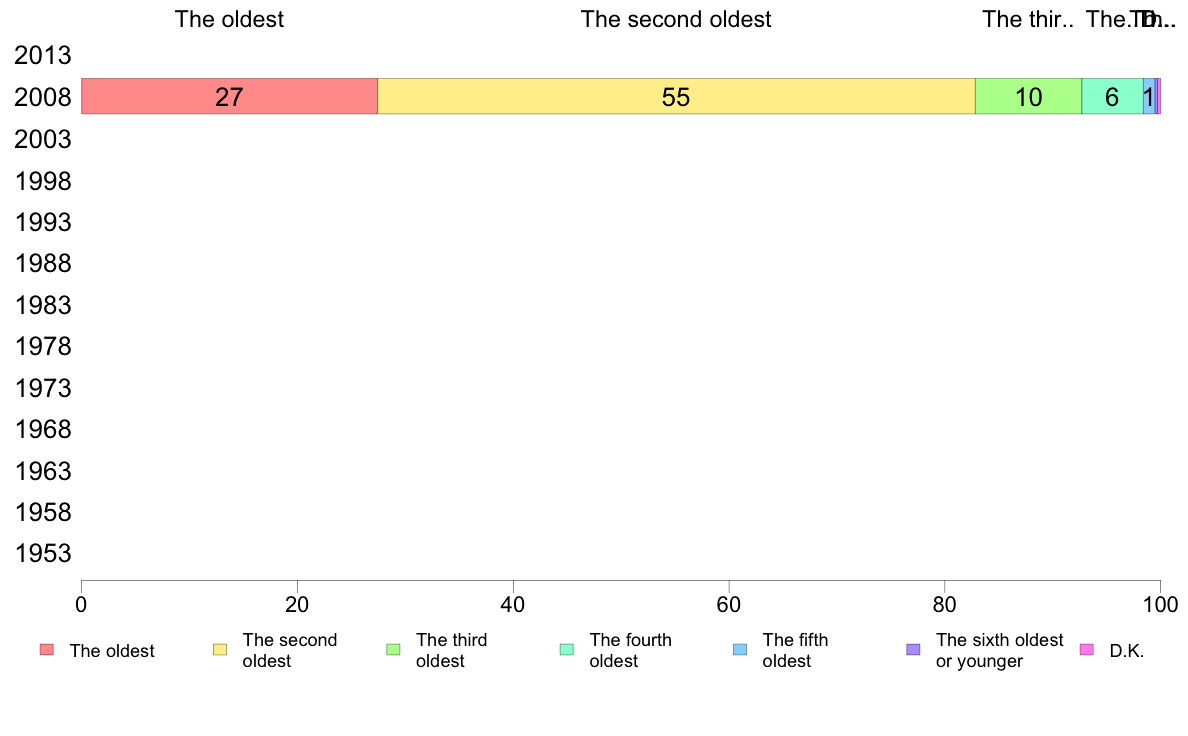Click the purple 'sixth oldest or younger' swatch
Viewport: 1188px width, 736px height.
point(914,650)
